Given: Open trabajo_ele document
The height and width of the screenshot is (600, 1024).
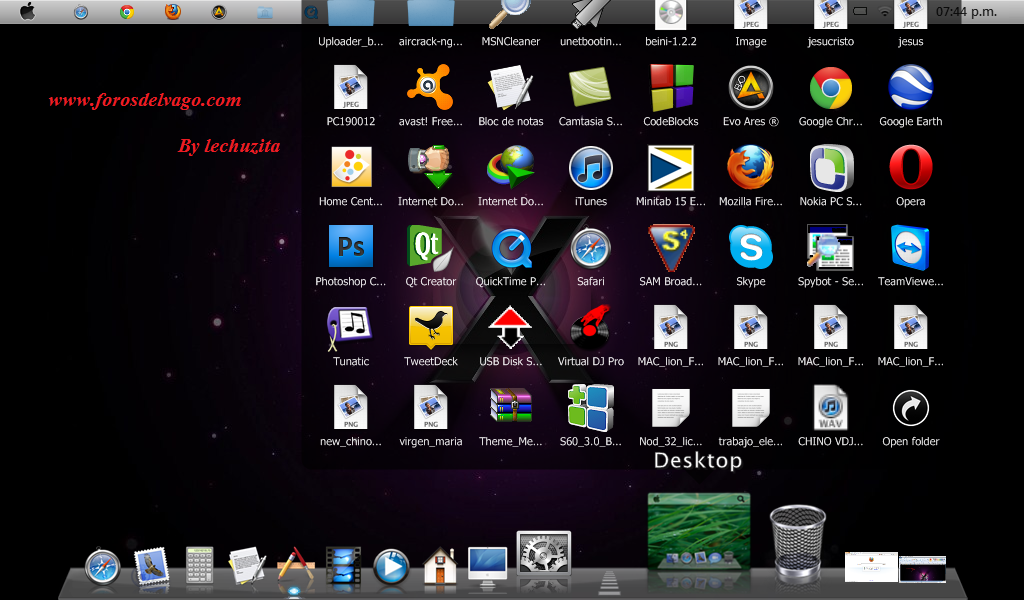Looking at the screenshot, I should [750, 407].
